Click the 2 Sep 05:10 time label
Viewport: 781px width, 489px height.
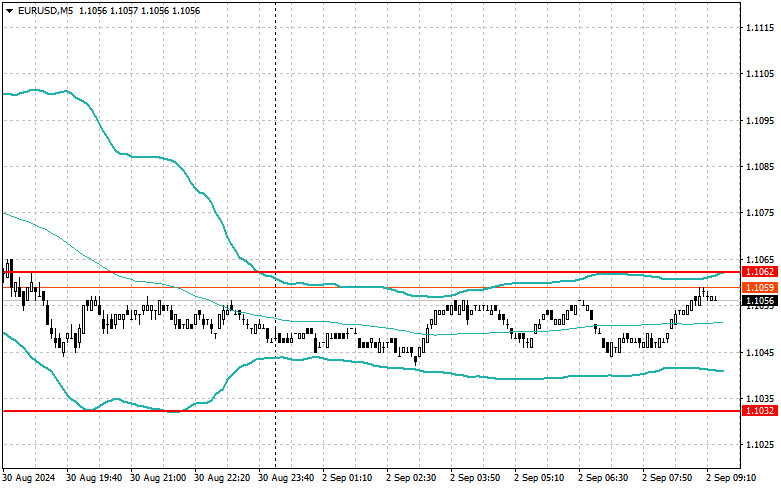click(539, 478)
